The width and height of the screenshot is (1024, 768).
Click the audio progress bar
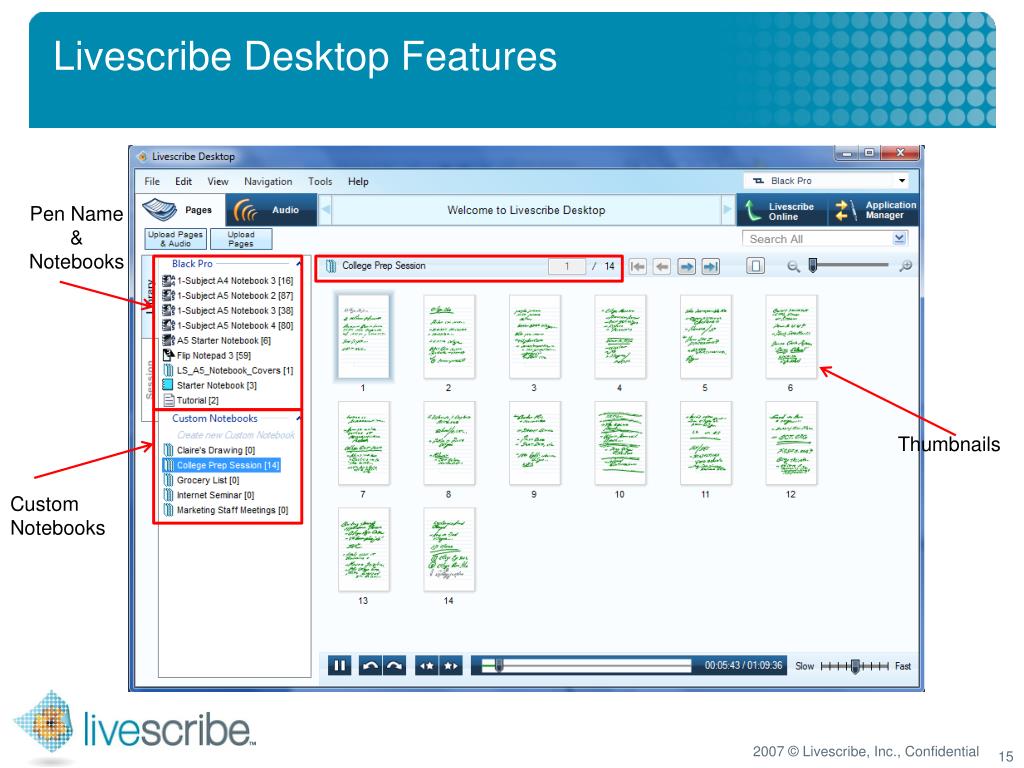coord(586,666)
